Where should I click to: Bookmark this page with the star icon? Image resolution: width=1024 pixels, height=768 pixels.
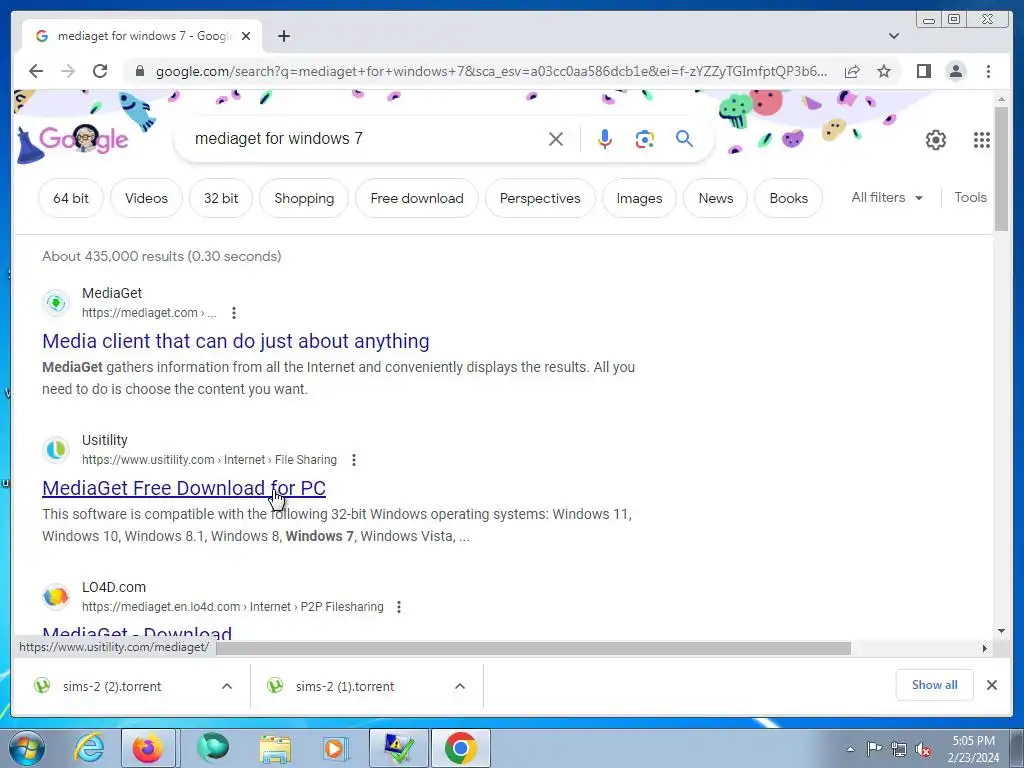click(884, 71)
